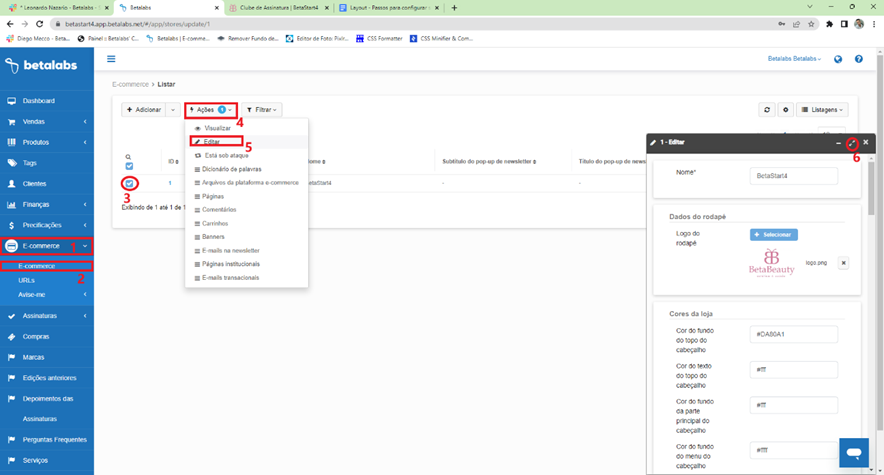Click the Selecionar logo button
Image resolution: width=884 pixels, height=475 pixels.
point(773,235)
